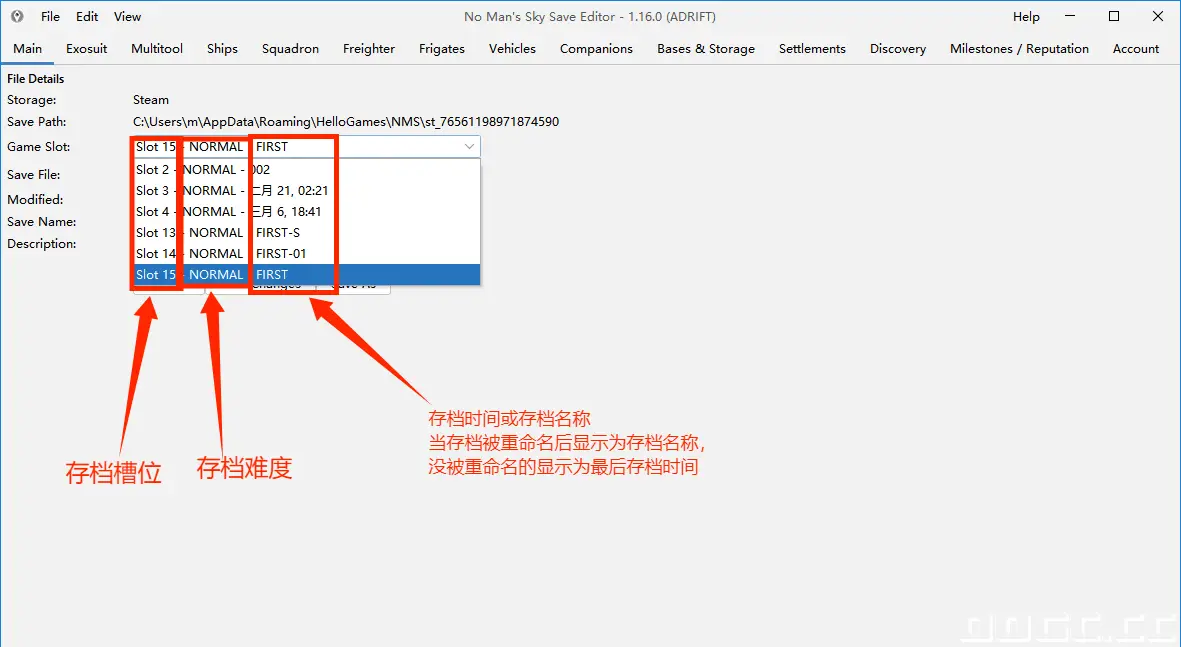Switch to the Ships tab

222,48
